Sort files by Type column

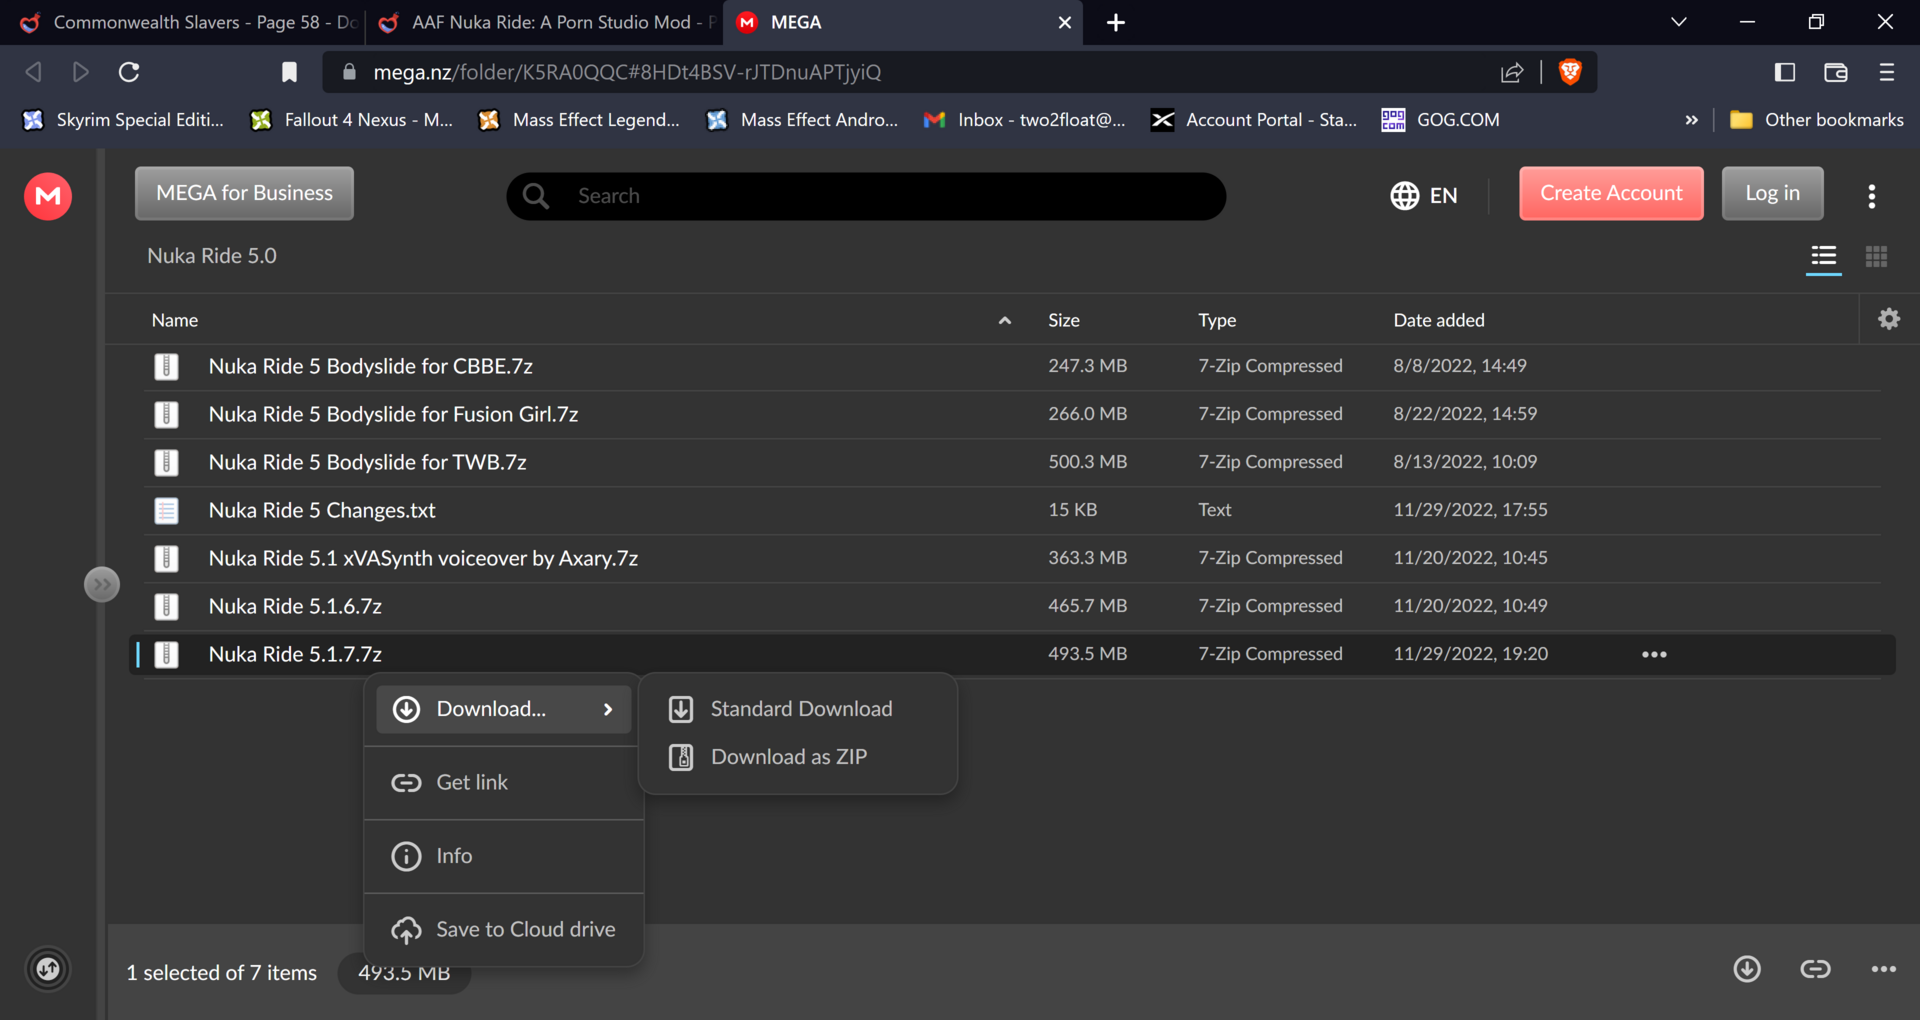(x=1217, y=320)
